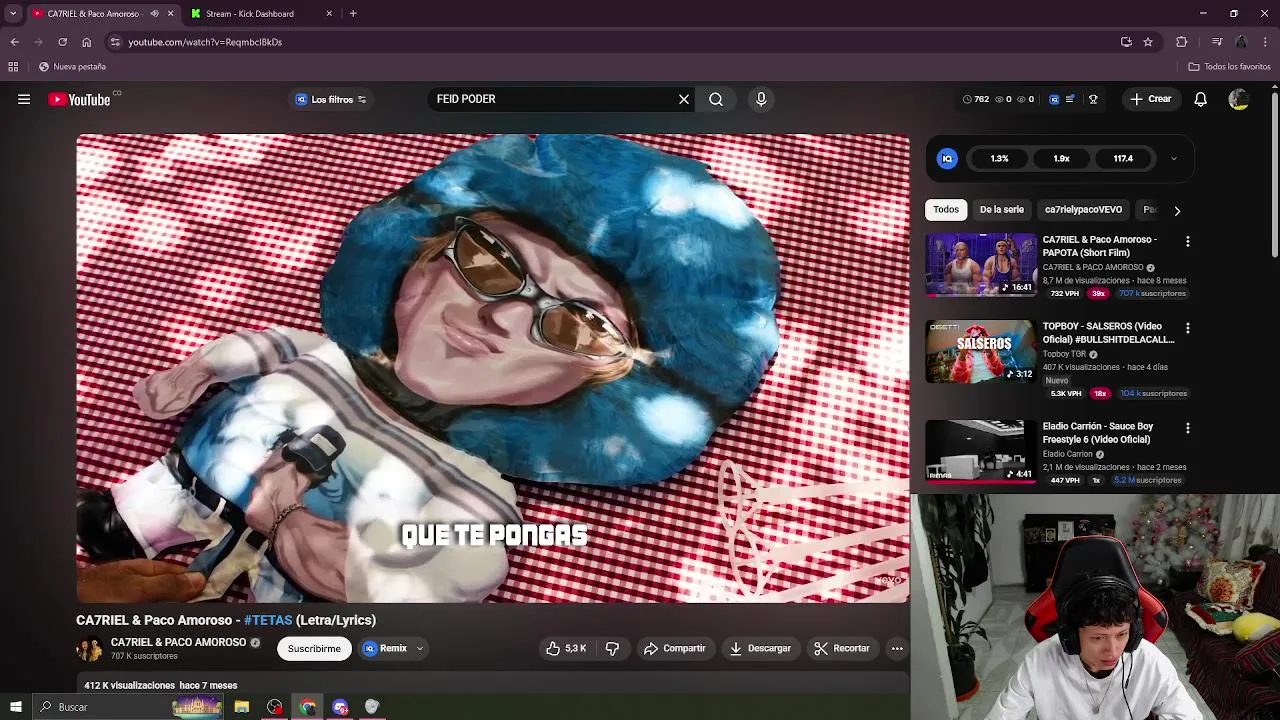Open site information icon in the address bar
This screenshot has width=1280, height=720.
(x=115, y=42)
